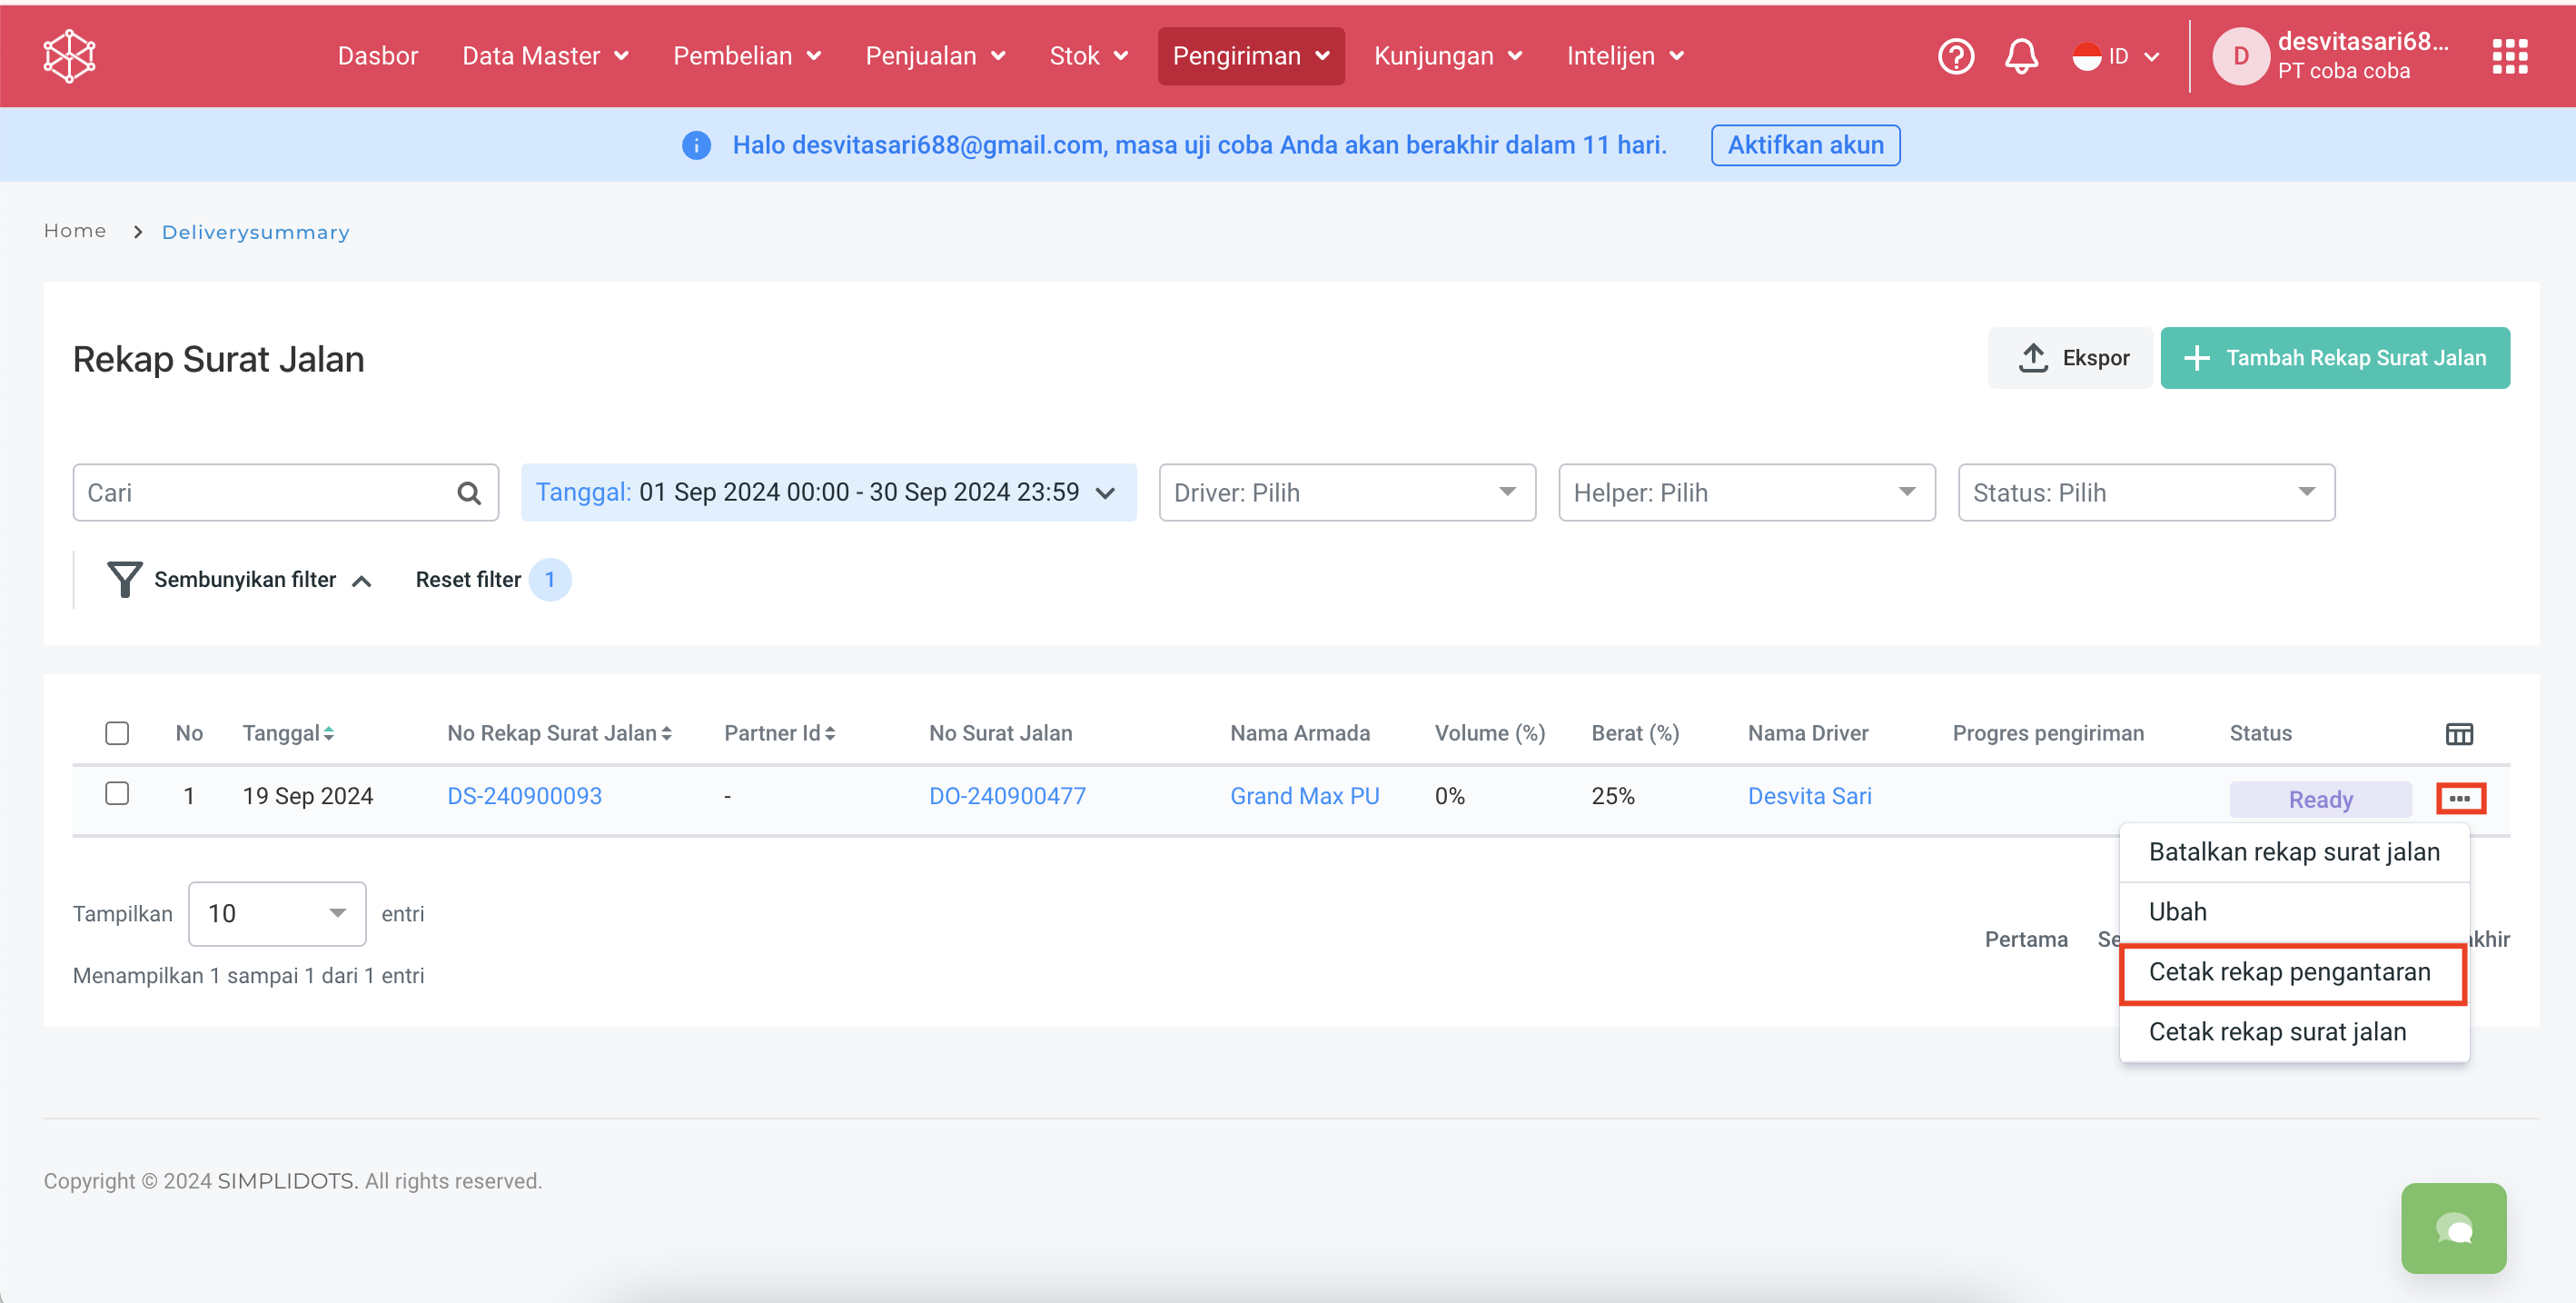Expand the Driver: Pilih dropdown
Viewport: 2576px width, 1303px height.
click(1346, 493)
